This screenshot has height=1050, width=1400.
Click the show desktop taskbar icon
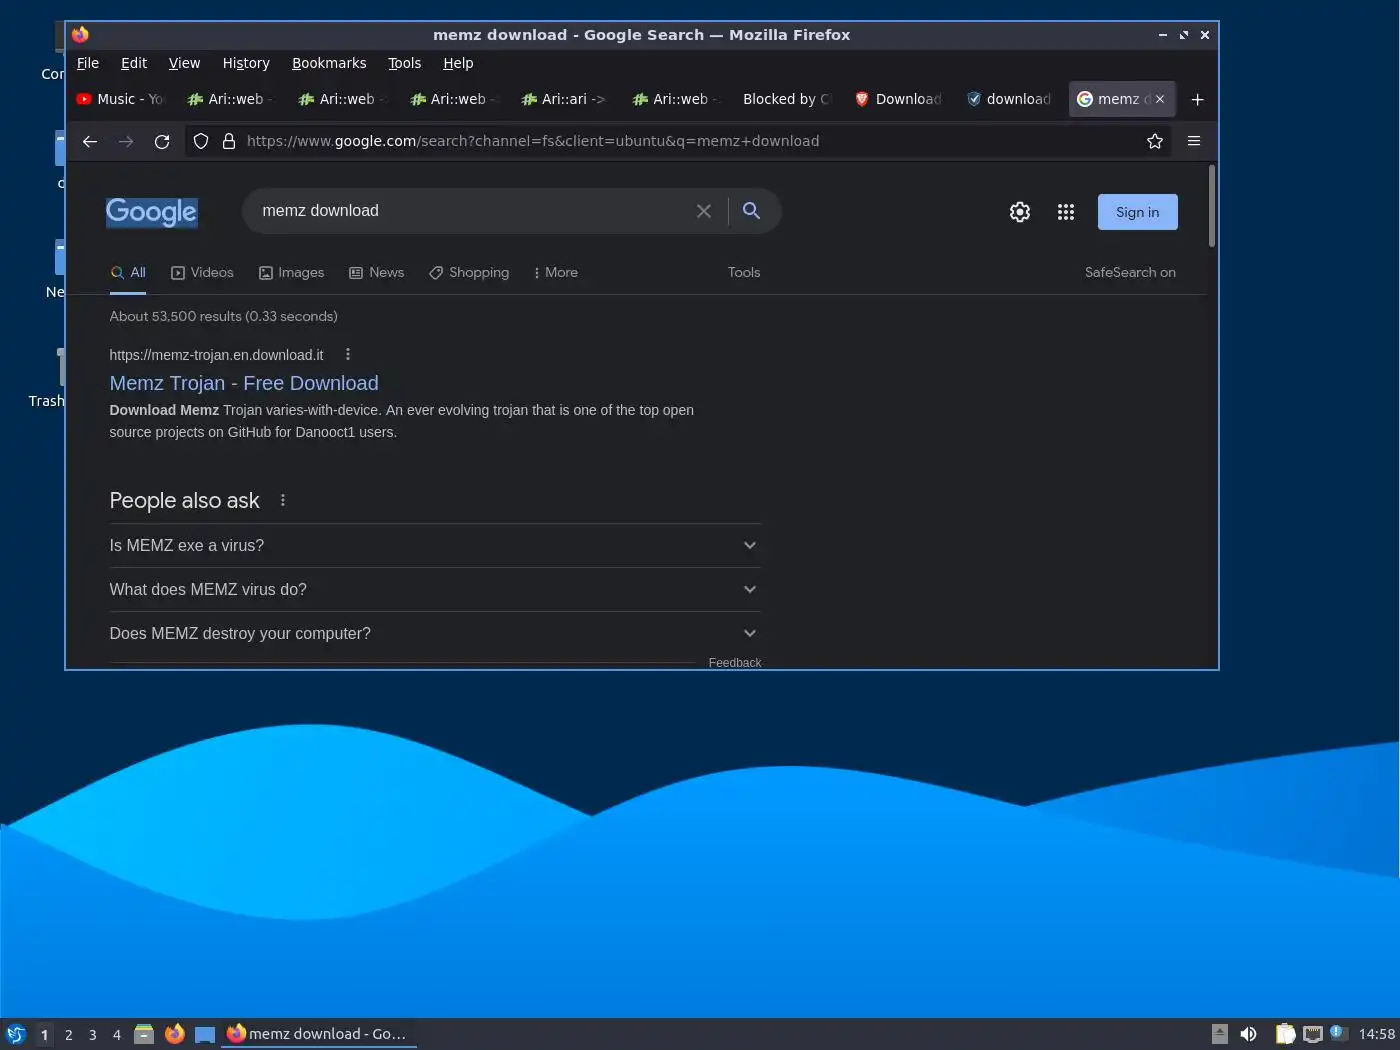click(x=205, y=1034)
